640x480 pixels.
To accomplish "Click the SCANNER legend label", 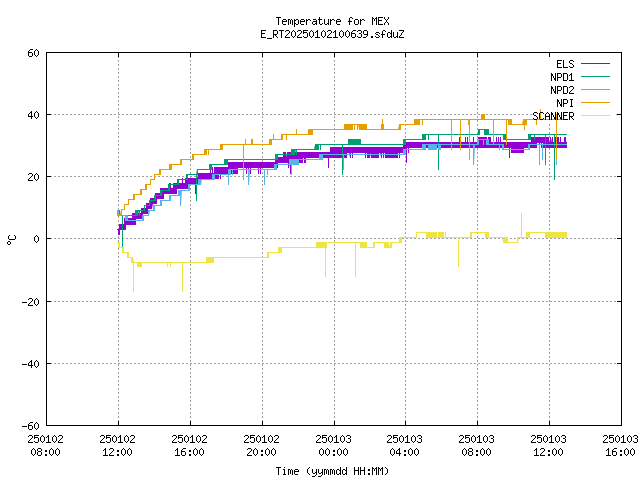I will click(553, 116).
